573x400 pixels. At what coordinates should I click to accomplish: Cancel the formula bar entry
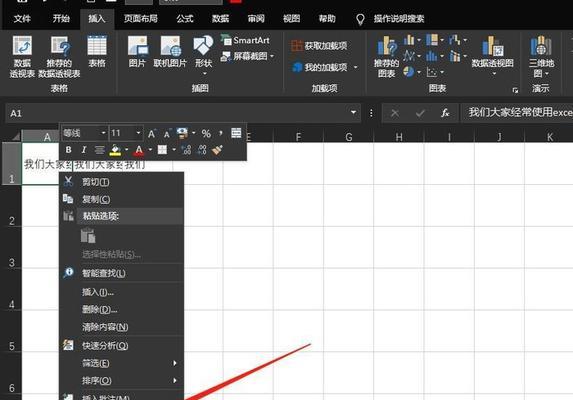coord(395,113)
